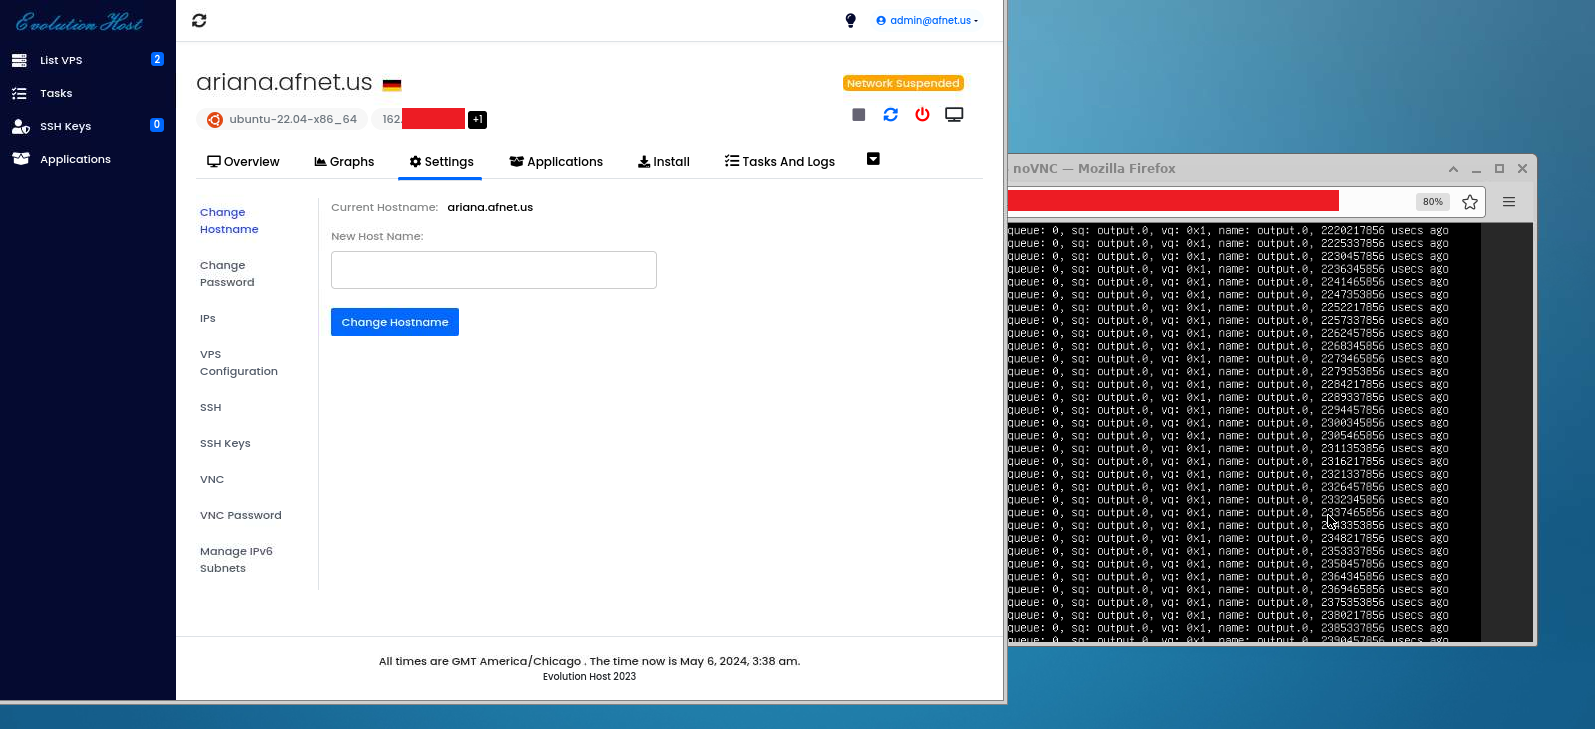Open the admin@afnet.us account dropdown
Viewport: 1595px width, 729px height.
(x=927, y=21)
